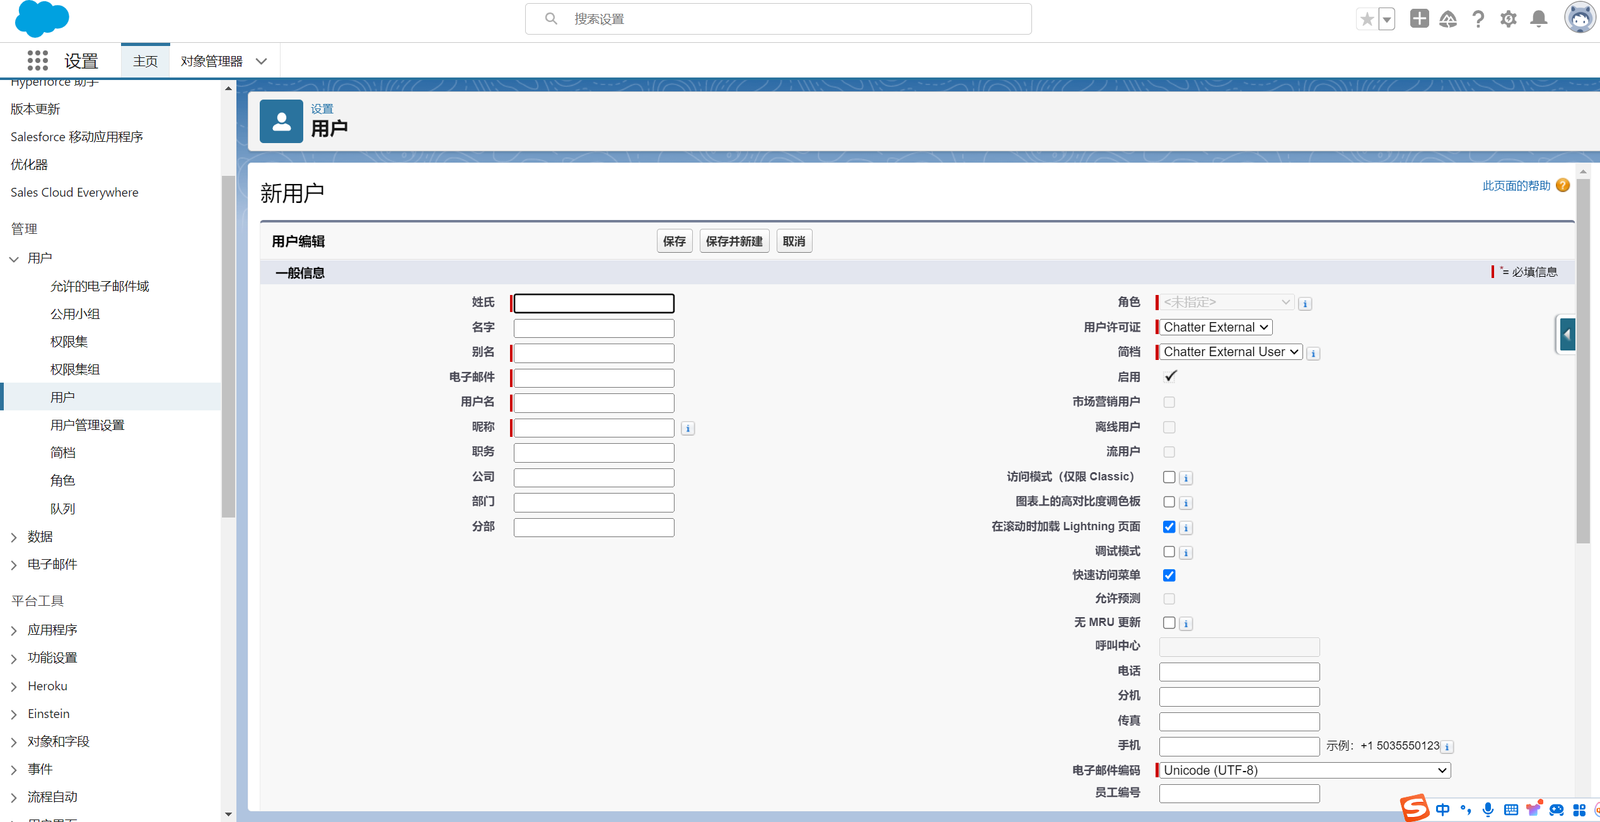1600x822 pixels.
Task: Expand the collapsed right side panel arrow
Action: pyautogui.click(x=1567, y=335)
